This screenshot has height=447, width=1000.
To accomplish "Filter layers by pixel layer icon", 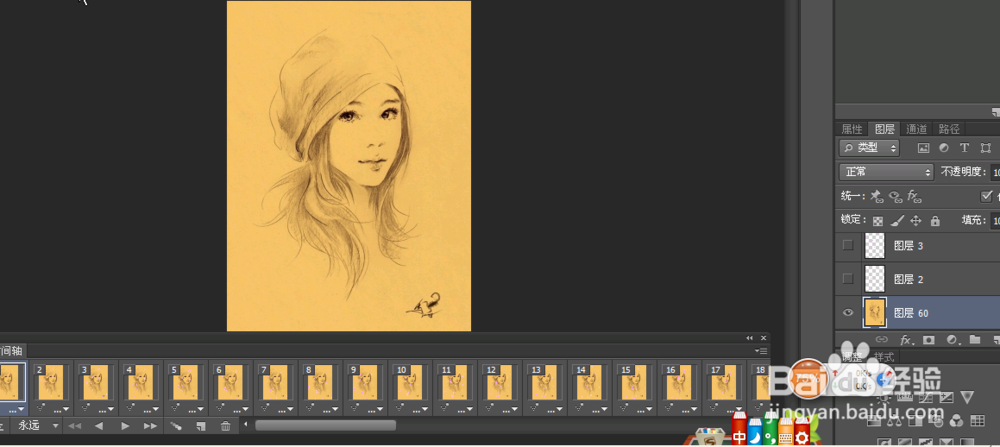I will pos(923,148).
